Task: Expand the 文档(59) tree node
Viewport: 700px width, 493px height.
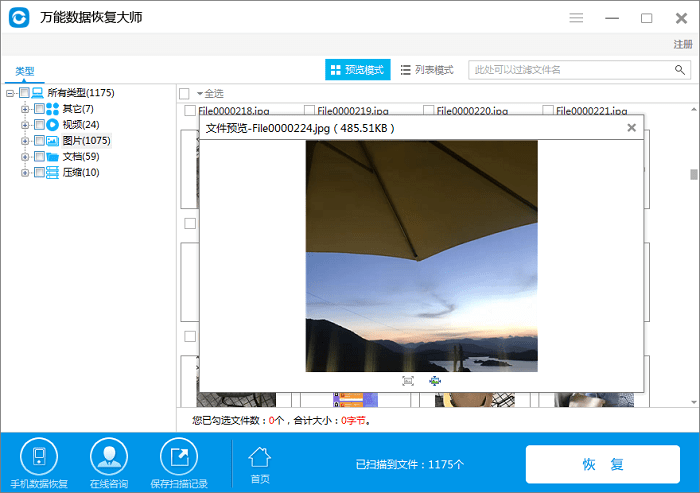Action: [25, 157]
